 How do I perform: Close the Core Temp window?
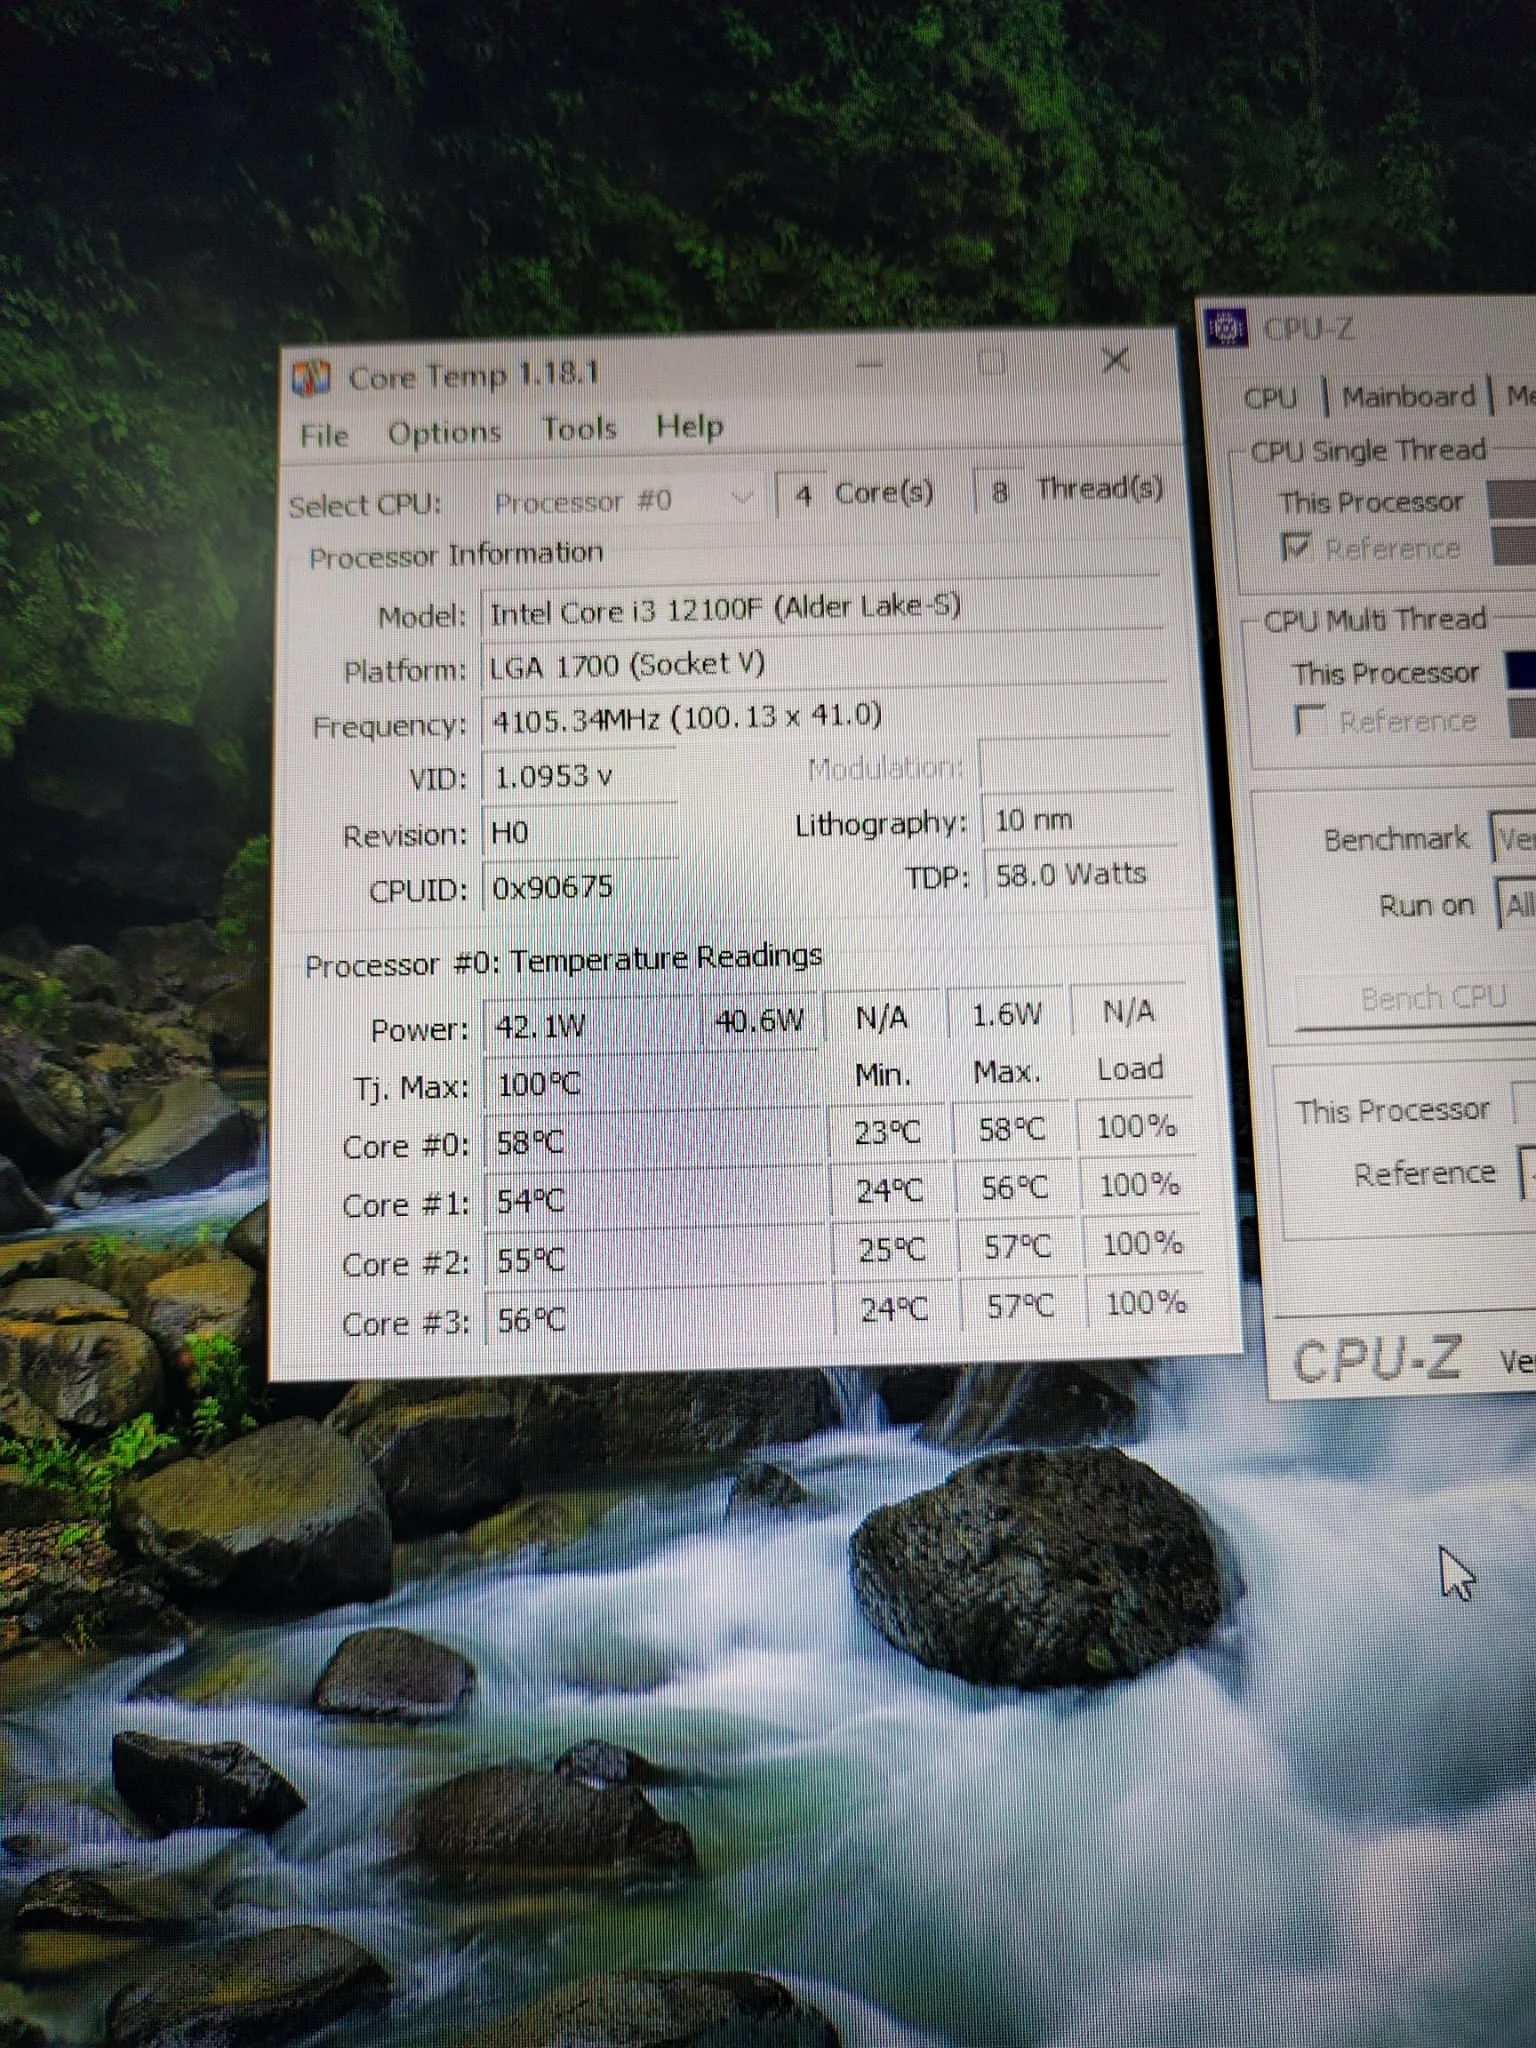(1115, 360)
